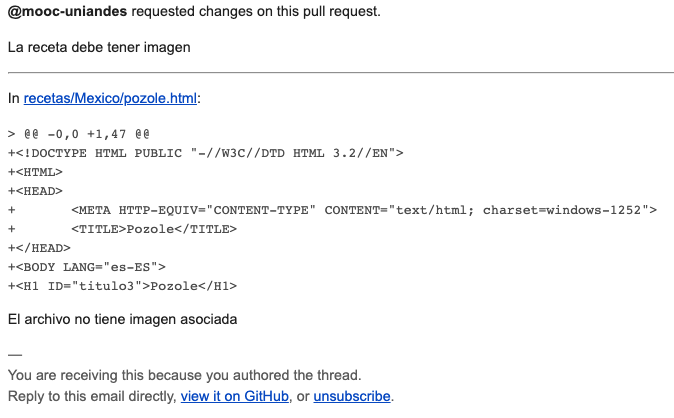Click the unsubscribe link

coord(352,396)
